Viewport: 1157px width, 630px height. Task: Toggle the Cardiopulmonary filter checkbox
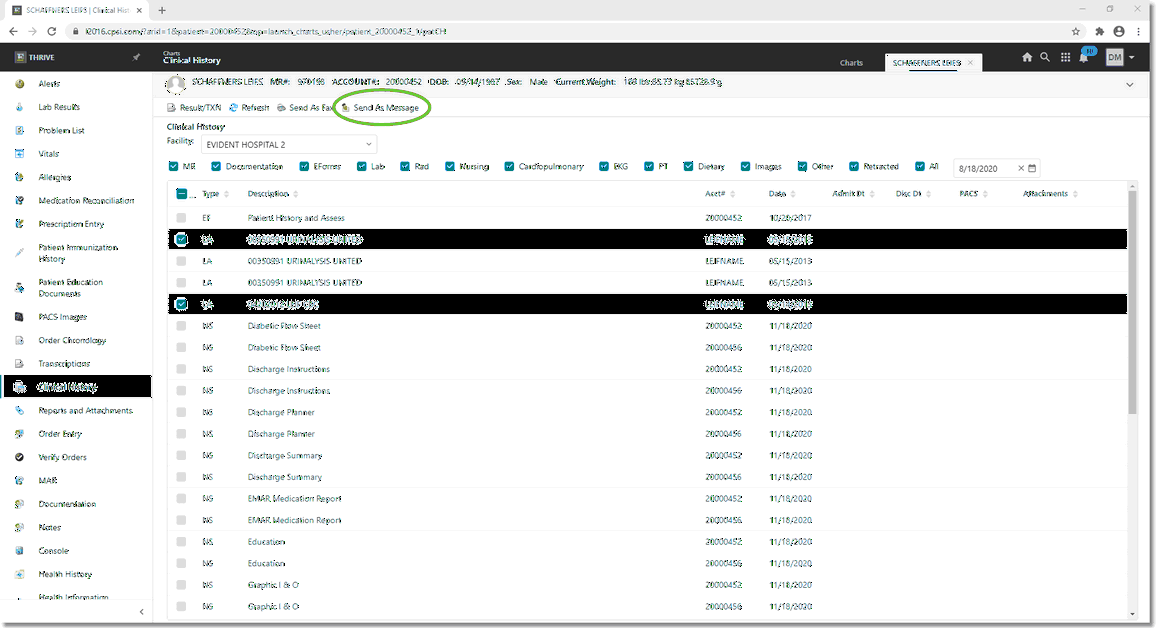[509, 167]
